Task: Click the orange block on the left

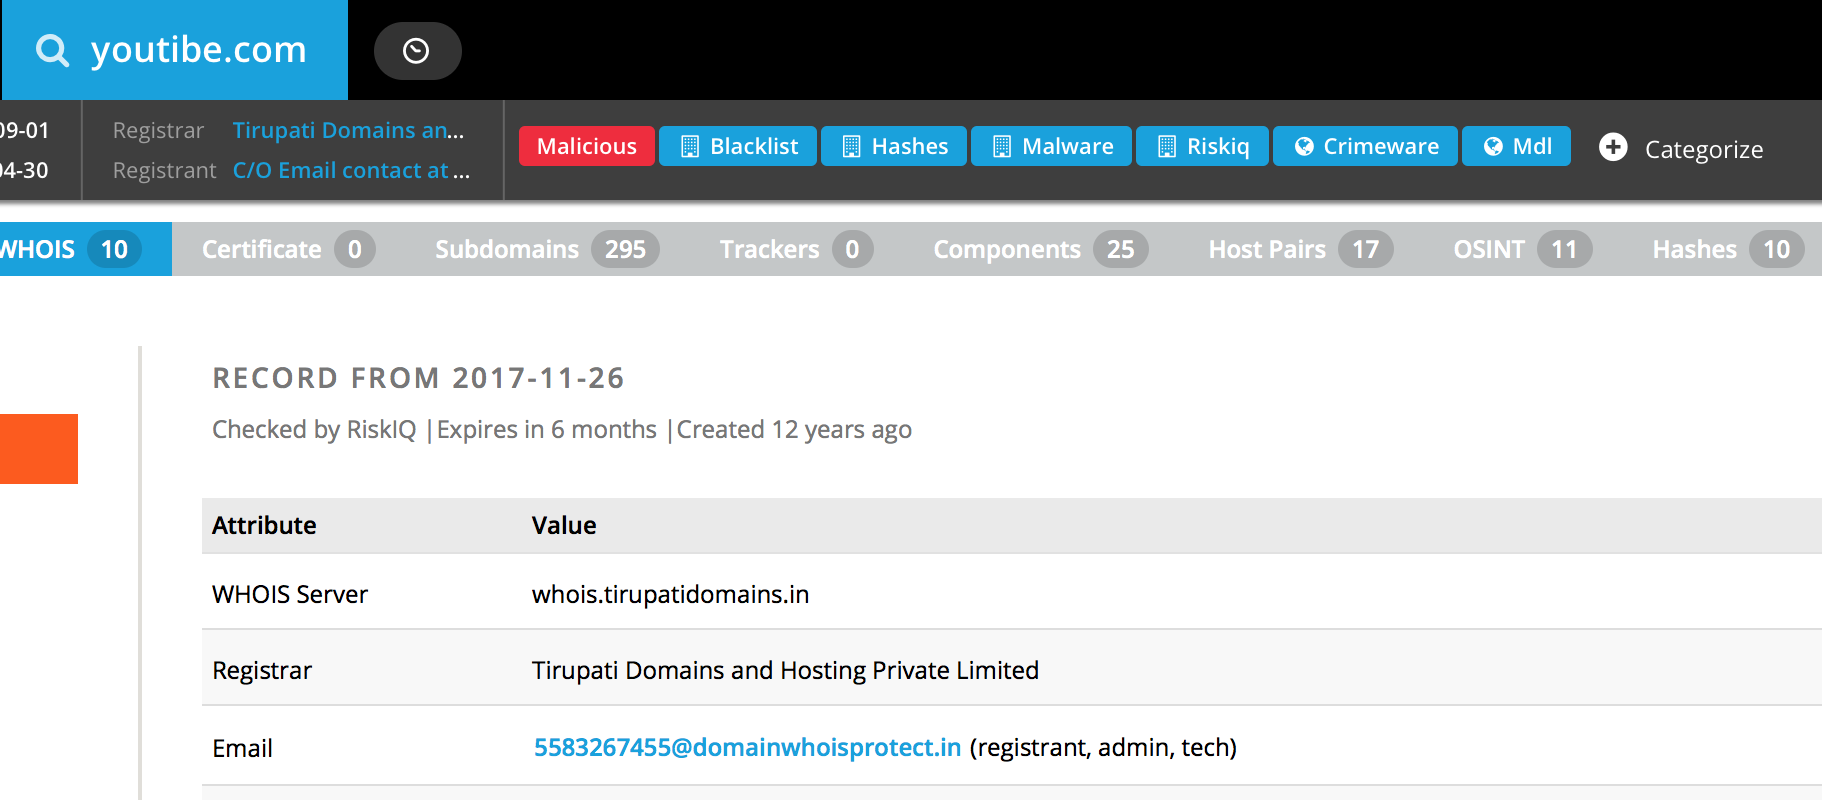Action: pyautogui.click(x=38, y=449)
